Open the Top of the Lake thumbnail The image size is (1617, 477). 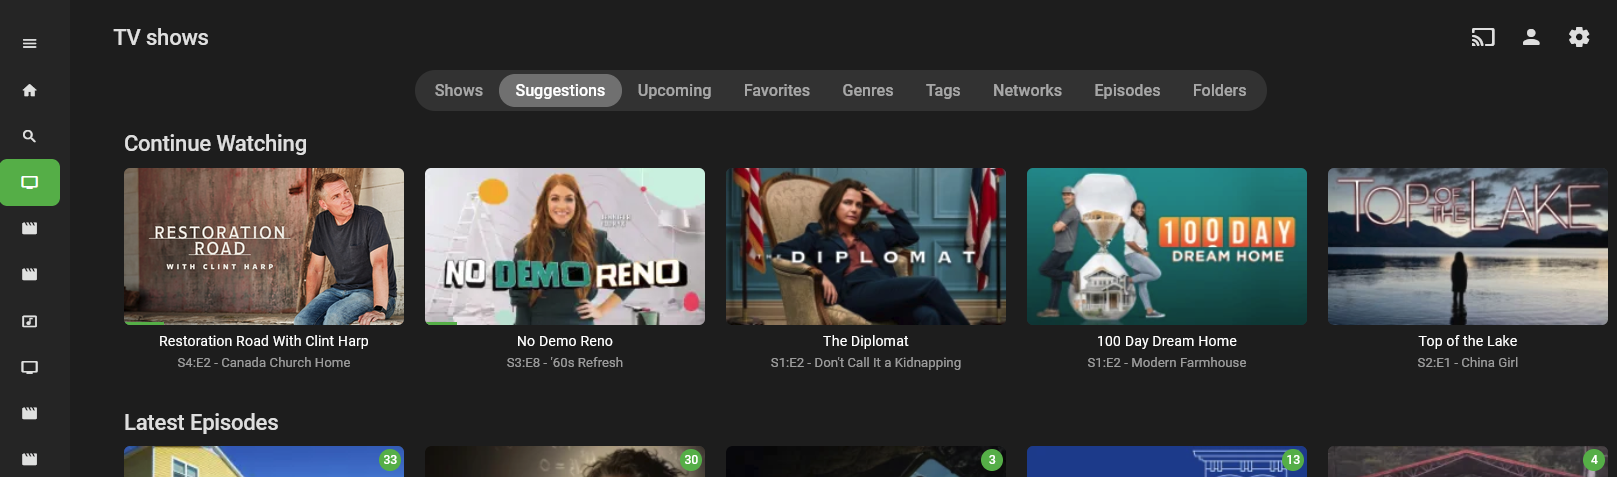[1468, 246]
